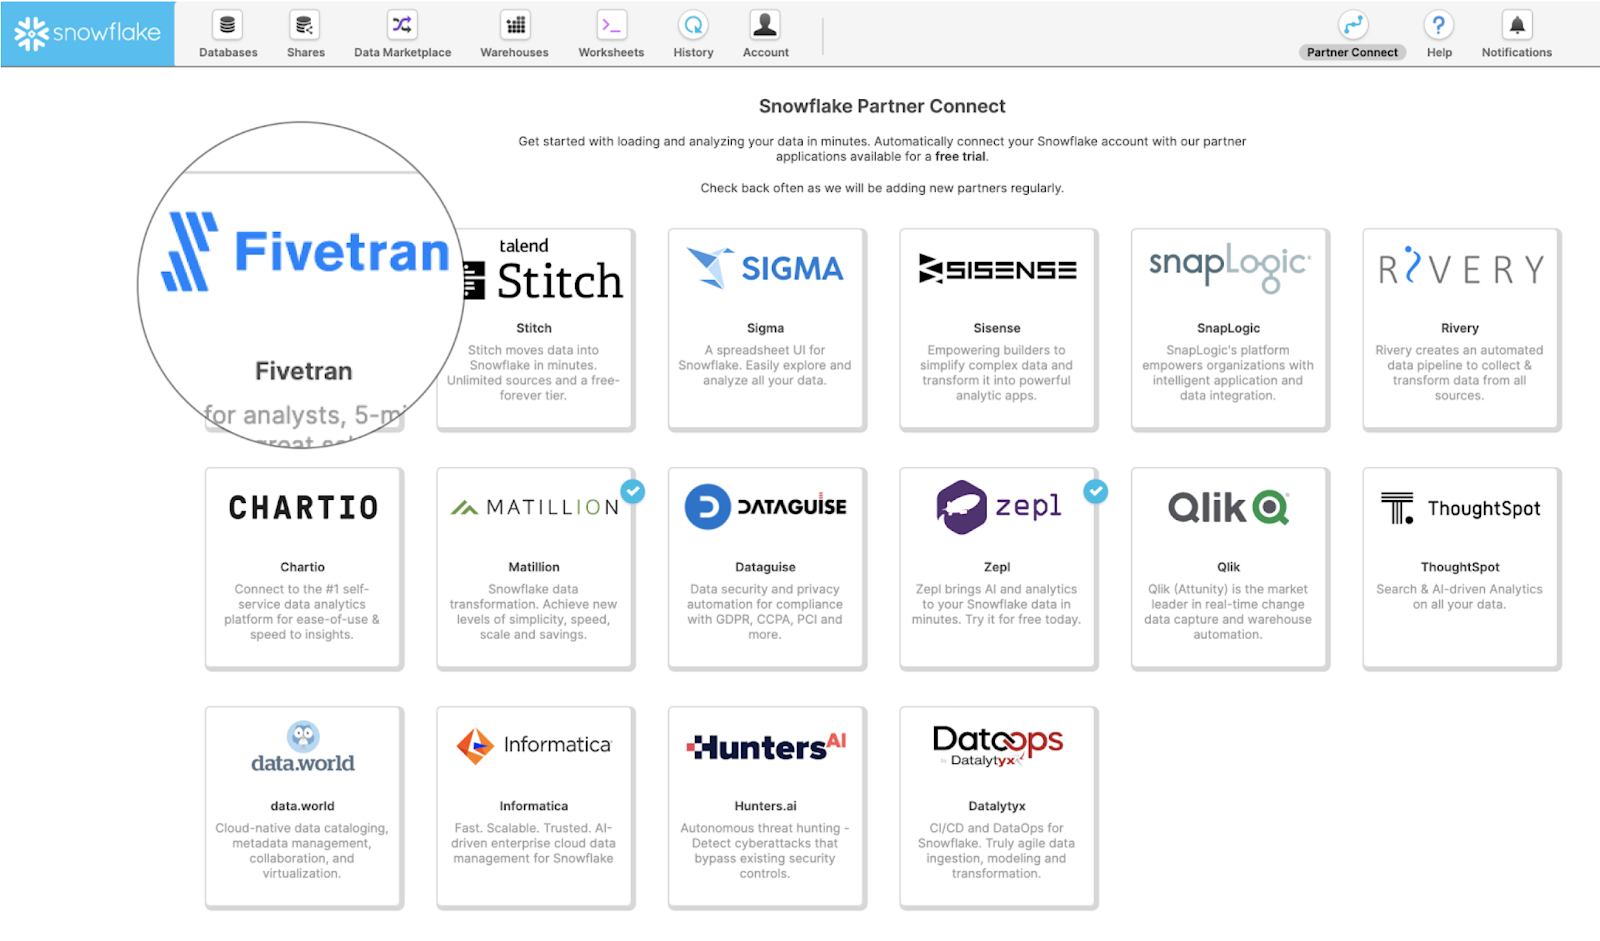Open the History icon
The image size is (1600, 941).
pyautogui.click(x=693, y=25)
